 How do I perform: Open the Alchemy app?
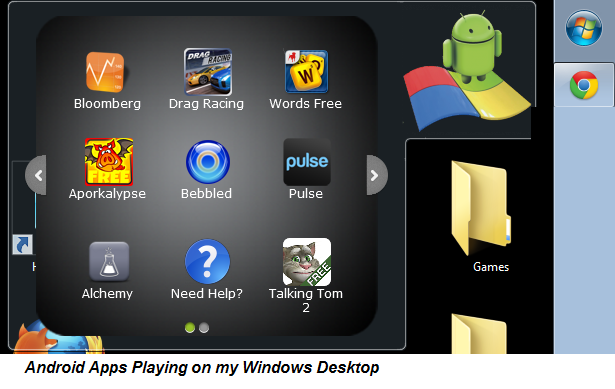click(x=109, y=261)
